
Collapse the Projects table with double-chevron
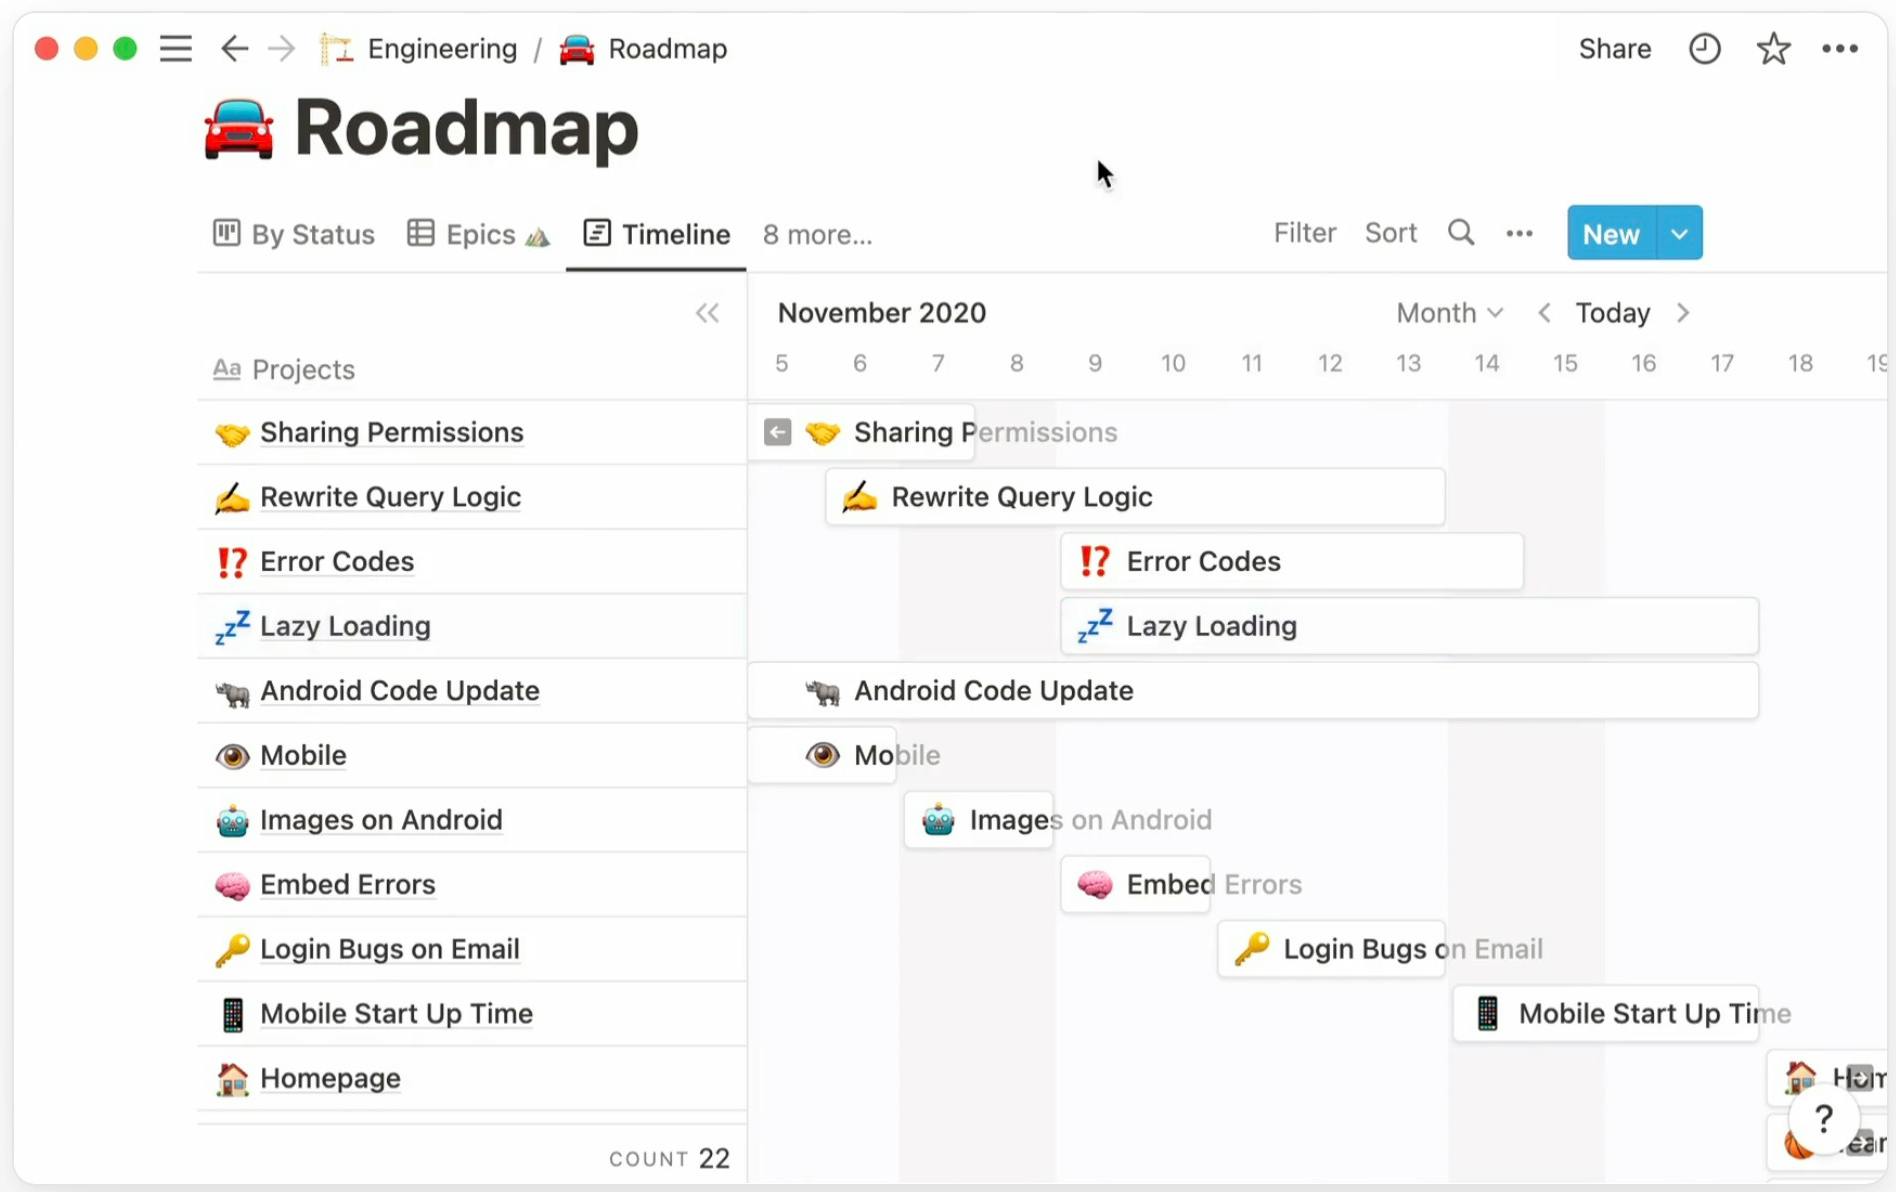tap(708, 312)
